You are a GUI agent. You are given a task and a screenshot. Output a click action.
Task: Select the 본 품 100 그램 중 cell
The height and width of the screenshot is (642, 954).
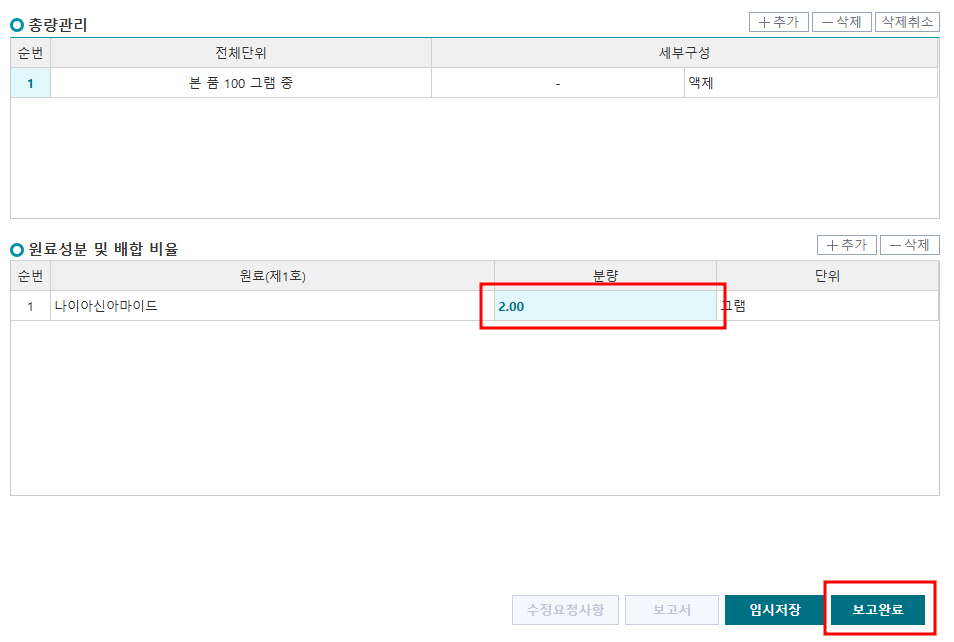(x=241, y=83)
